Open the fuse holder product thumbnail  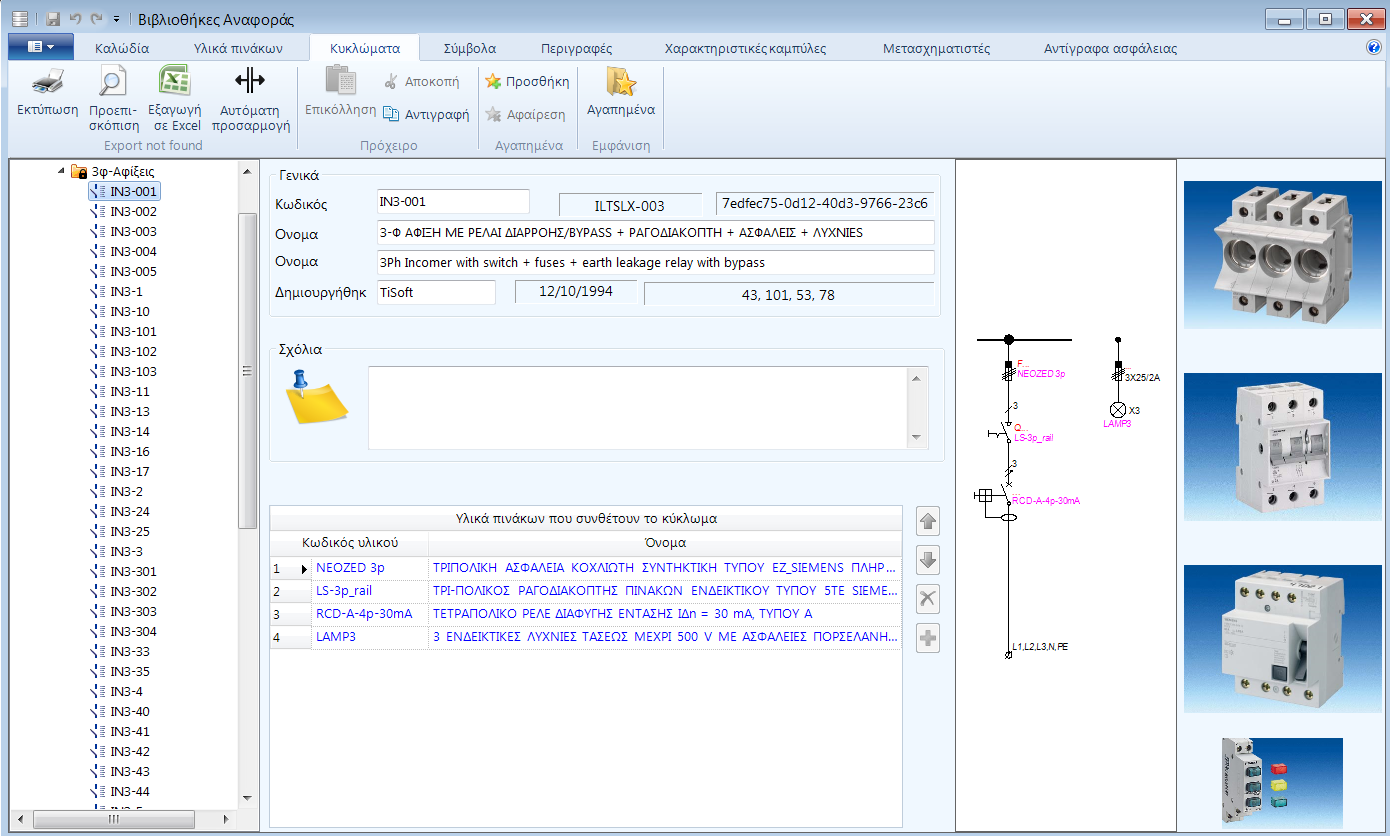(1282, 255)
